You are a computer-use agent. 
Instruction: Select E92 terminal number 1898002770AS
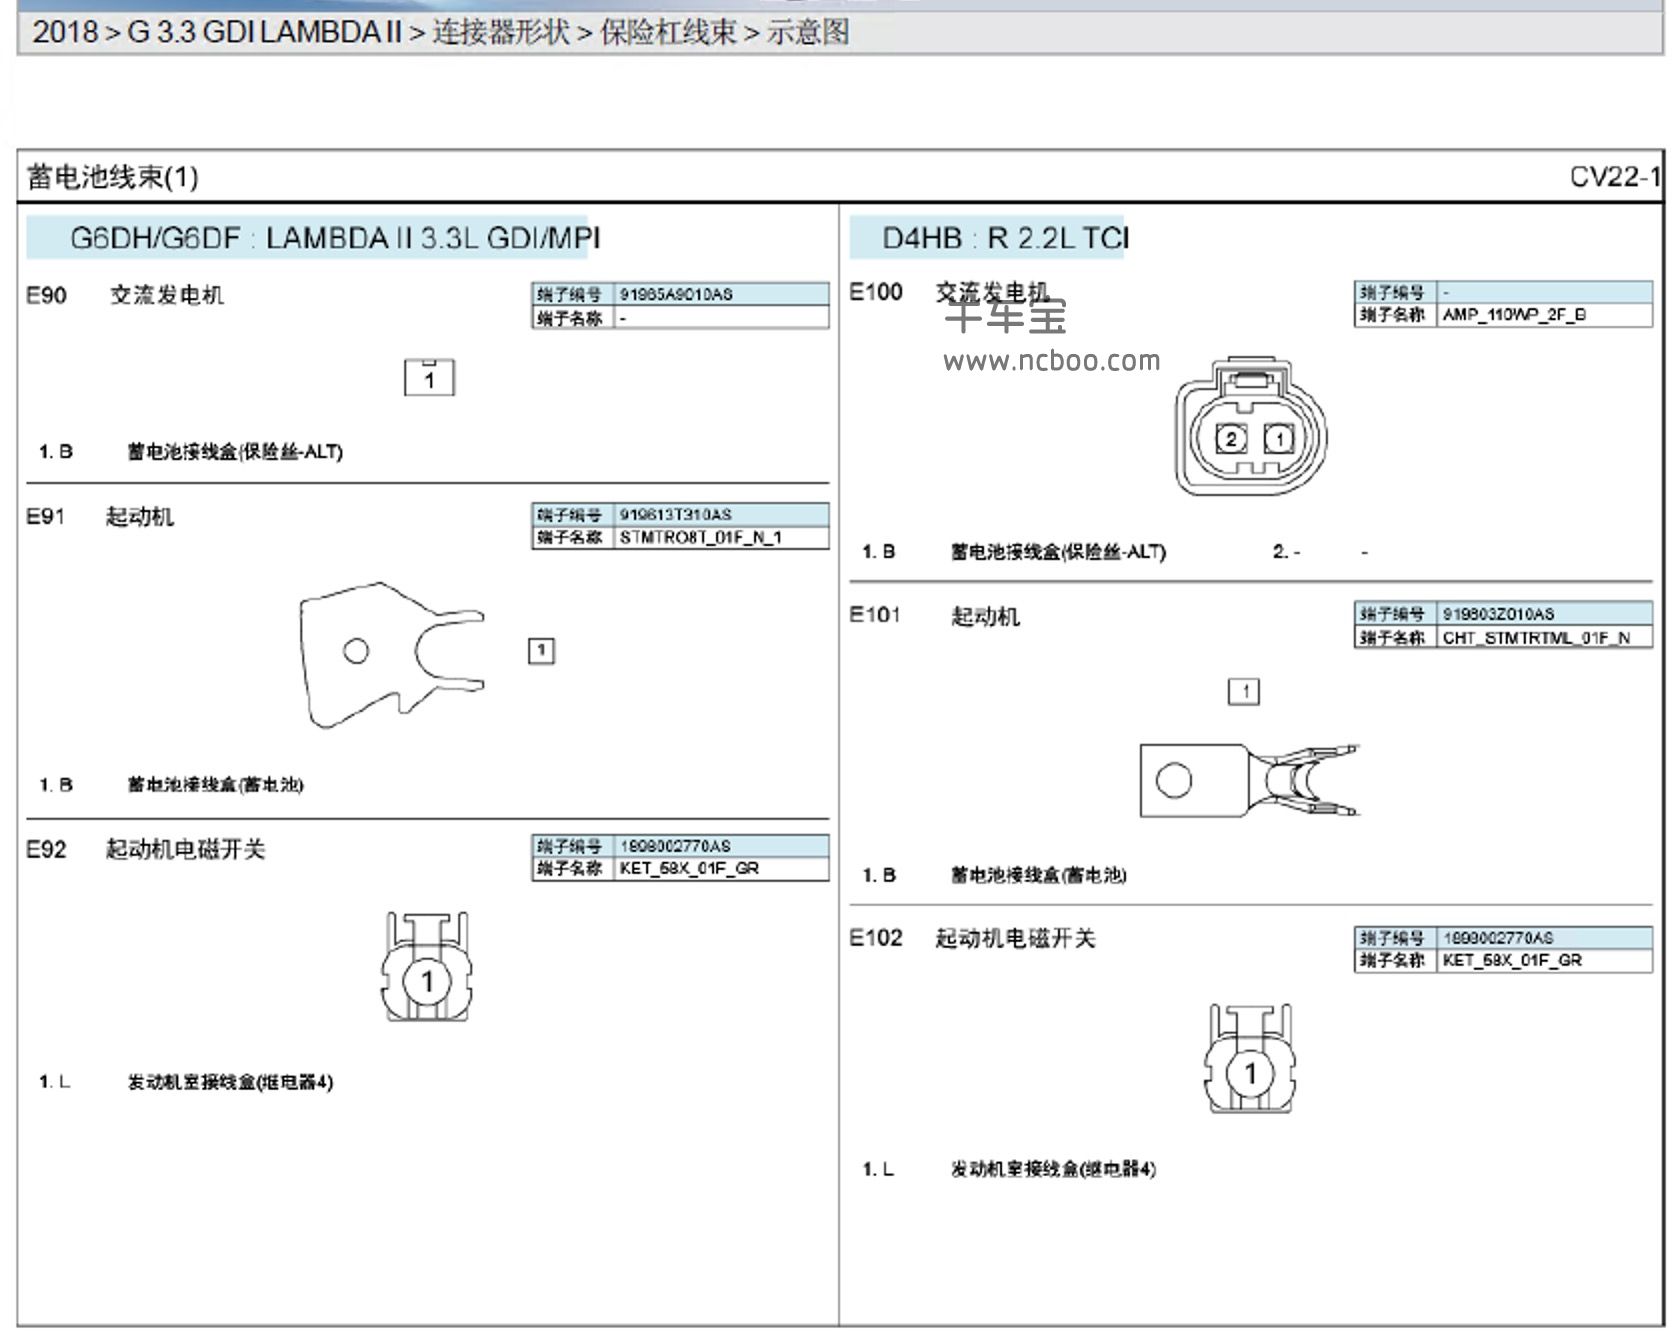[x=675, y=846]
